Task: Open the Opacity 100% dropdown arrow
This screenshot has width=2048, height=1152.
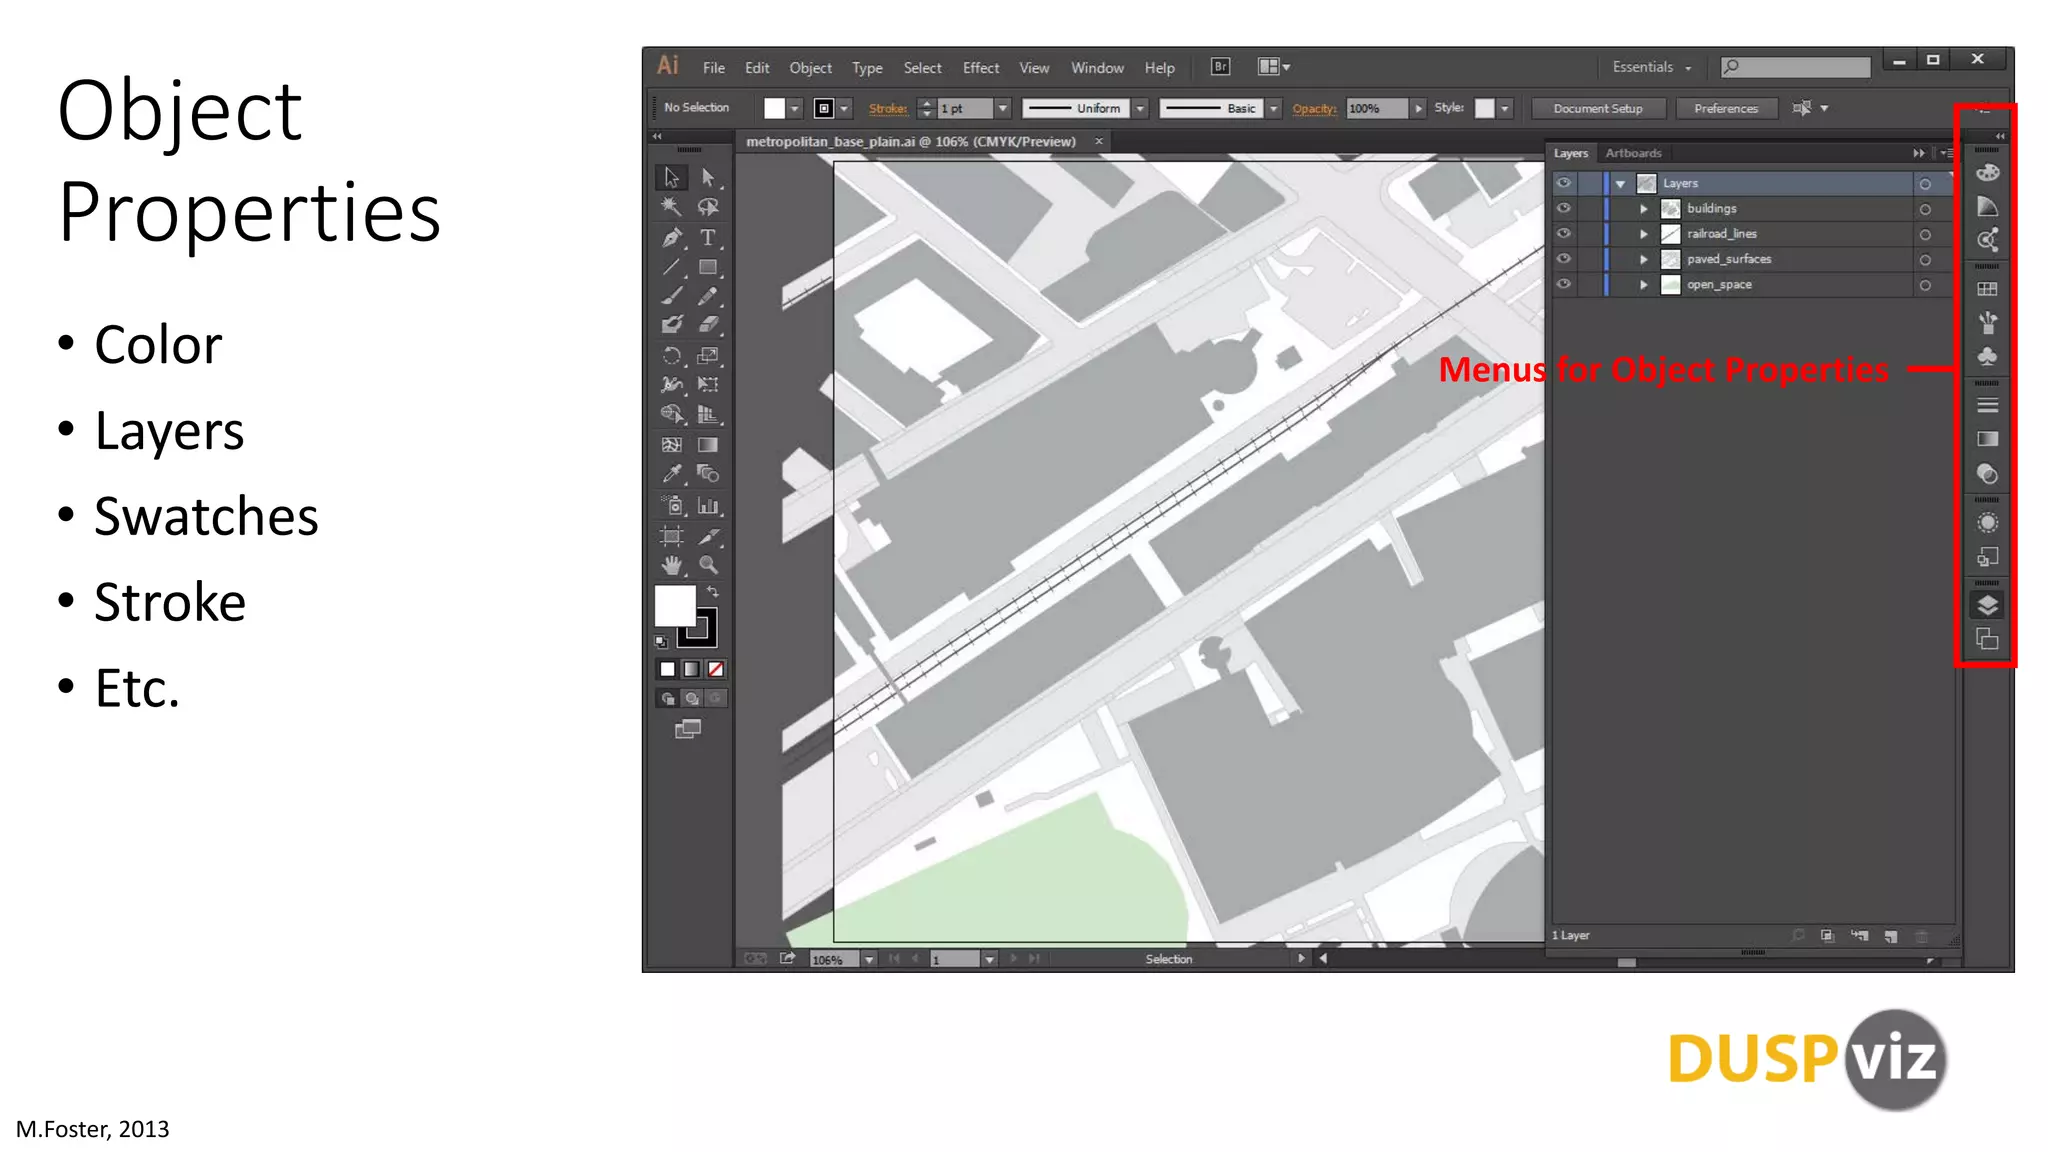Action: point(1418,108)
